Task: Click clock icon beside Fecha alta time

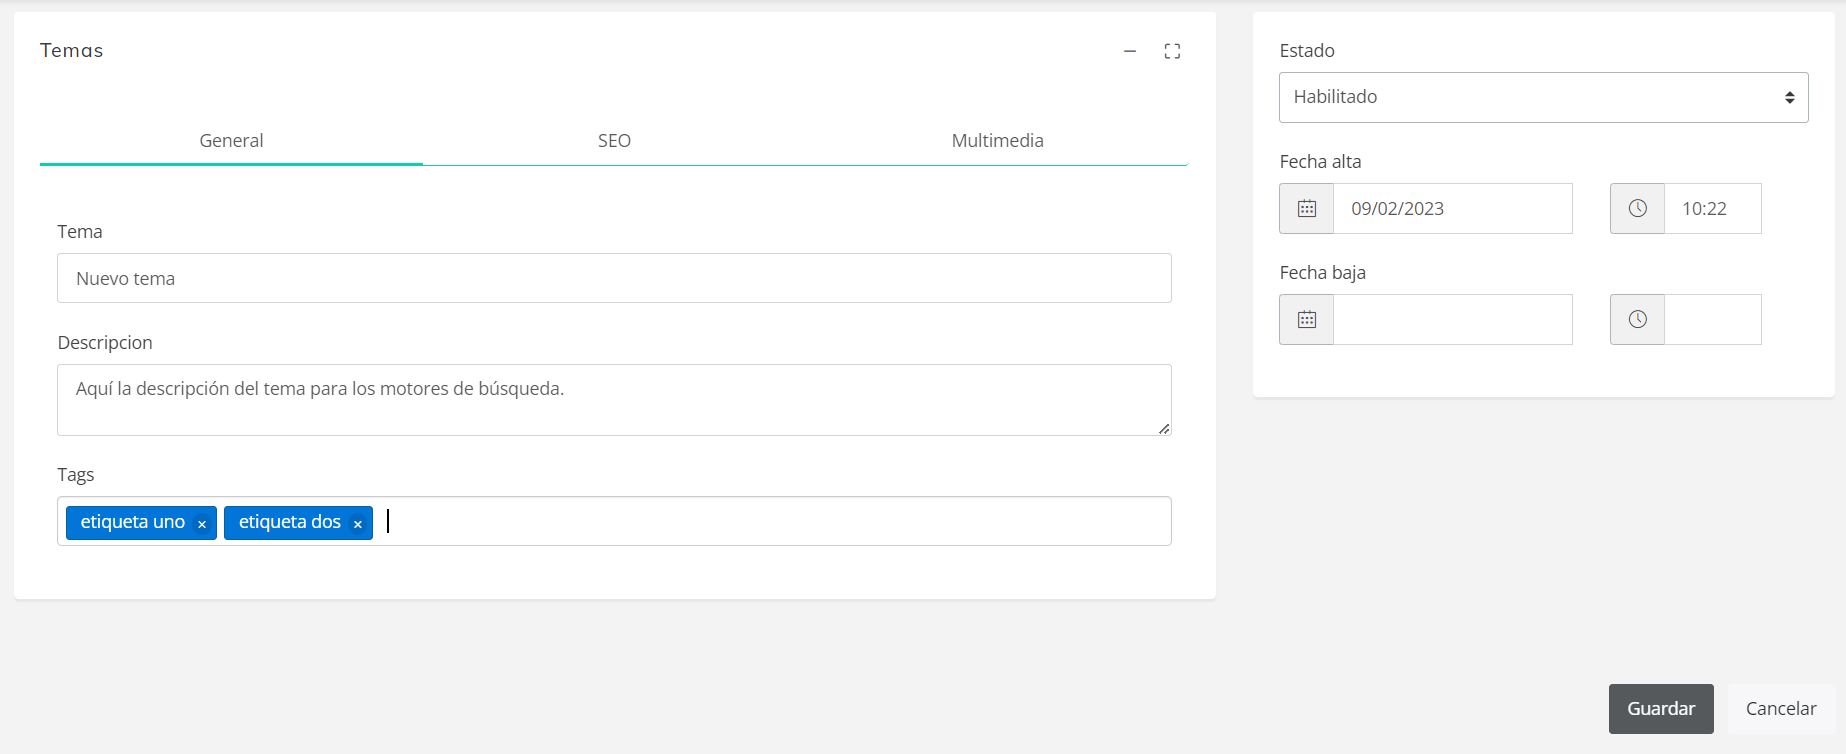Action: [x=1637, y=209]
